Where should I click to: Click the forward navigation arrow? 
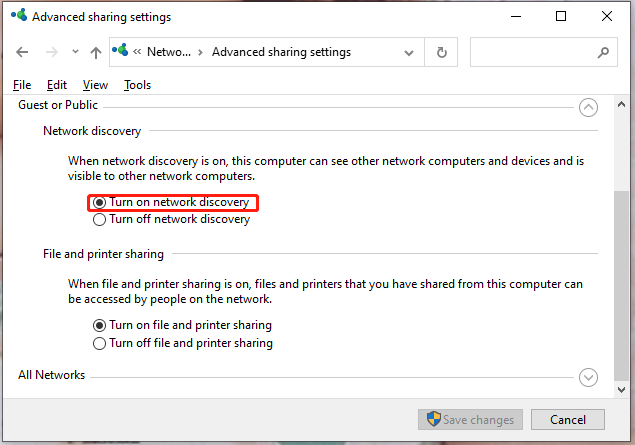[52, 52]
